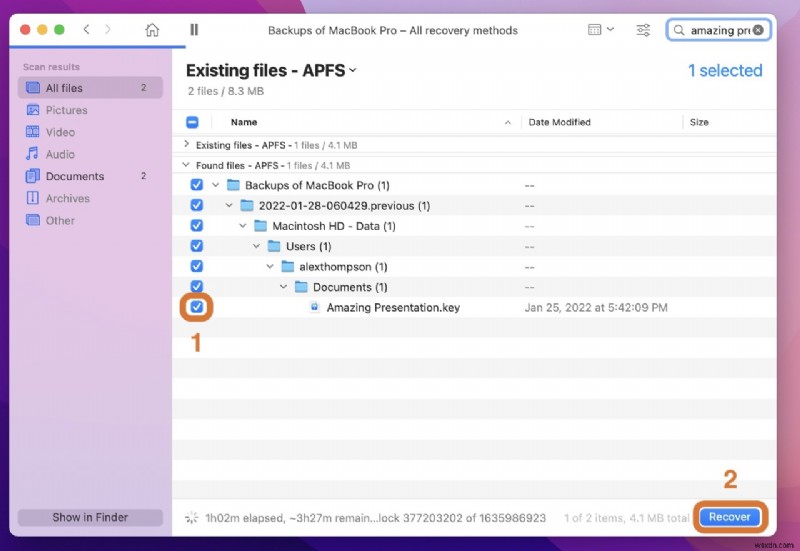Open the filter settings sliders icon
The image size is (800, 551).
point(643,30)
